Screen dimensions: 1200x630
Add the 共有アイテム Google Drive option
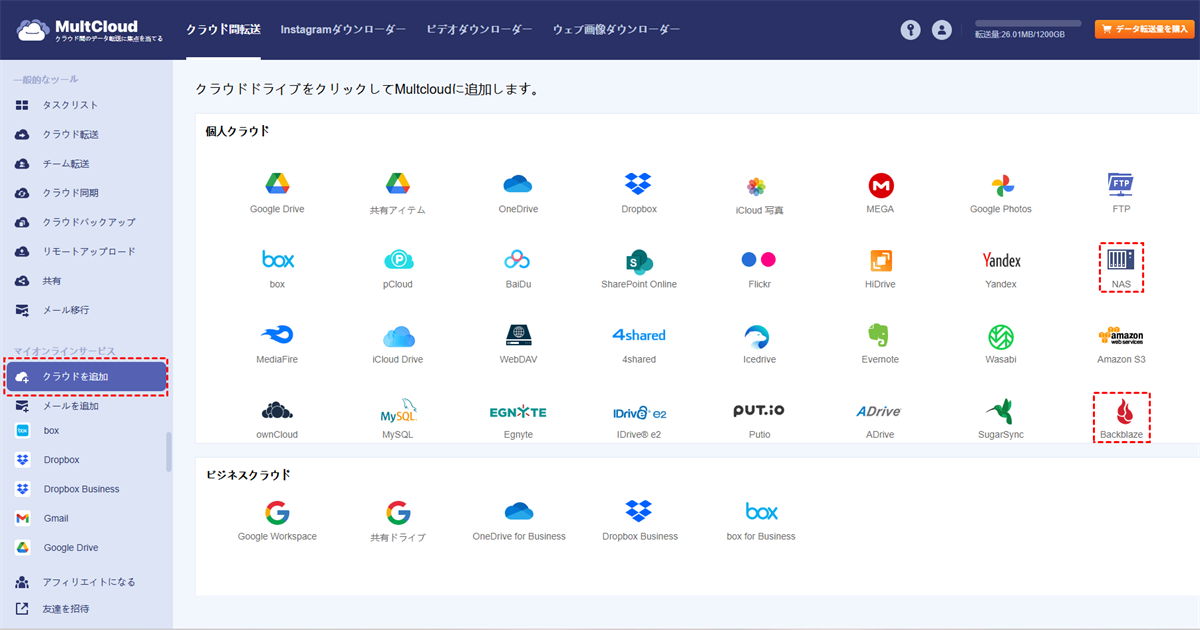(398, 185)
